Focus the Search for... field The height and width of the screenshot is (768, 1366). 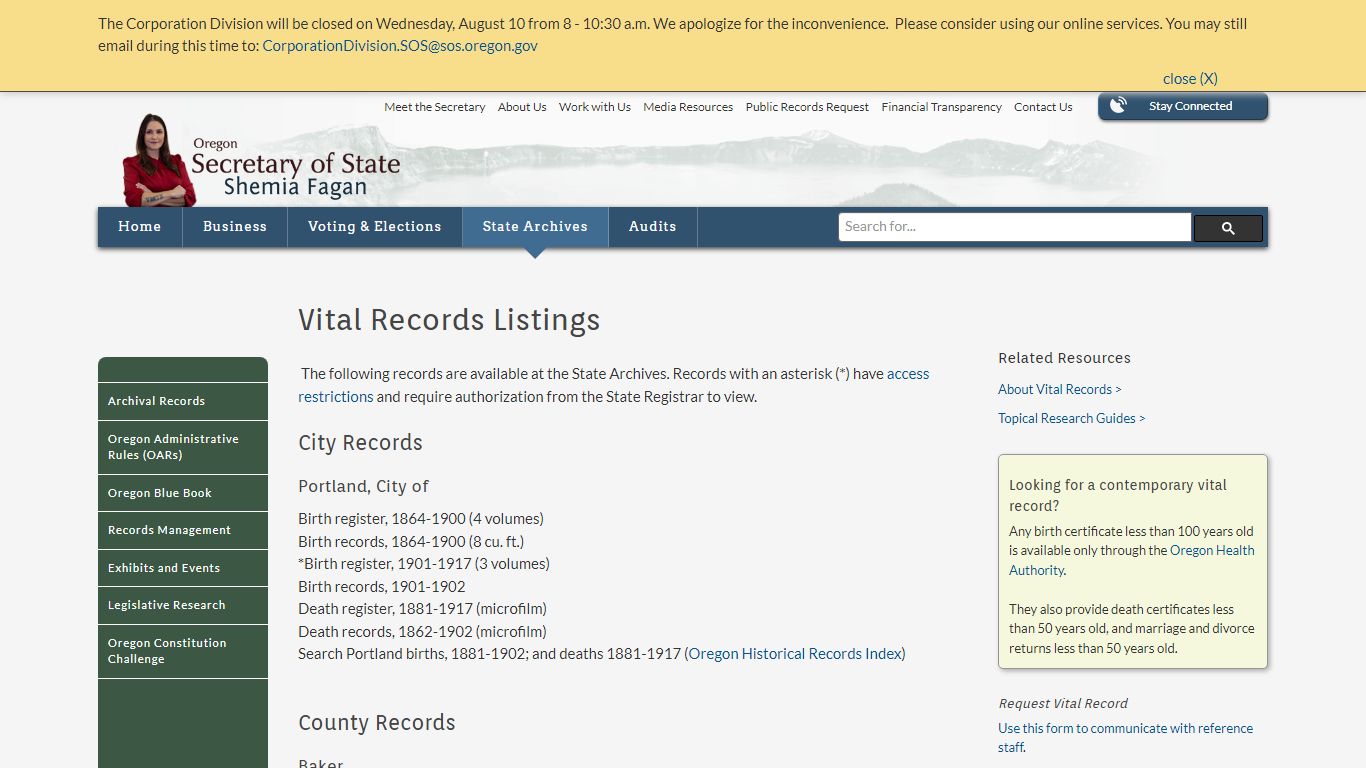pos(1015,227)
